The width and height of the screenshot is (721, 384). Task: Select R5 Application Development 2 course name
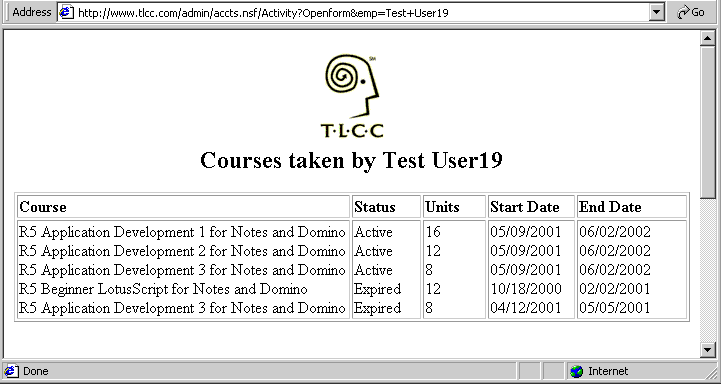pos(182,251)
